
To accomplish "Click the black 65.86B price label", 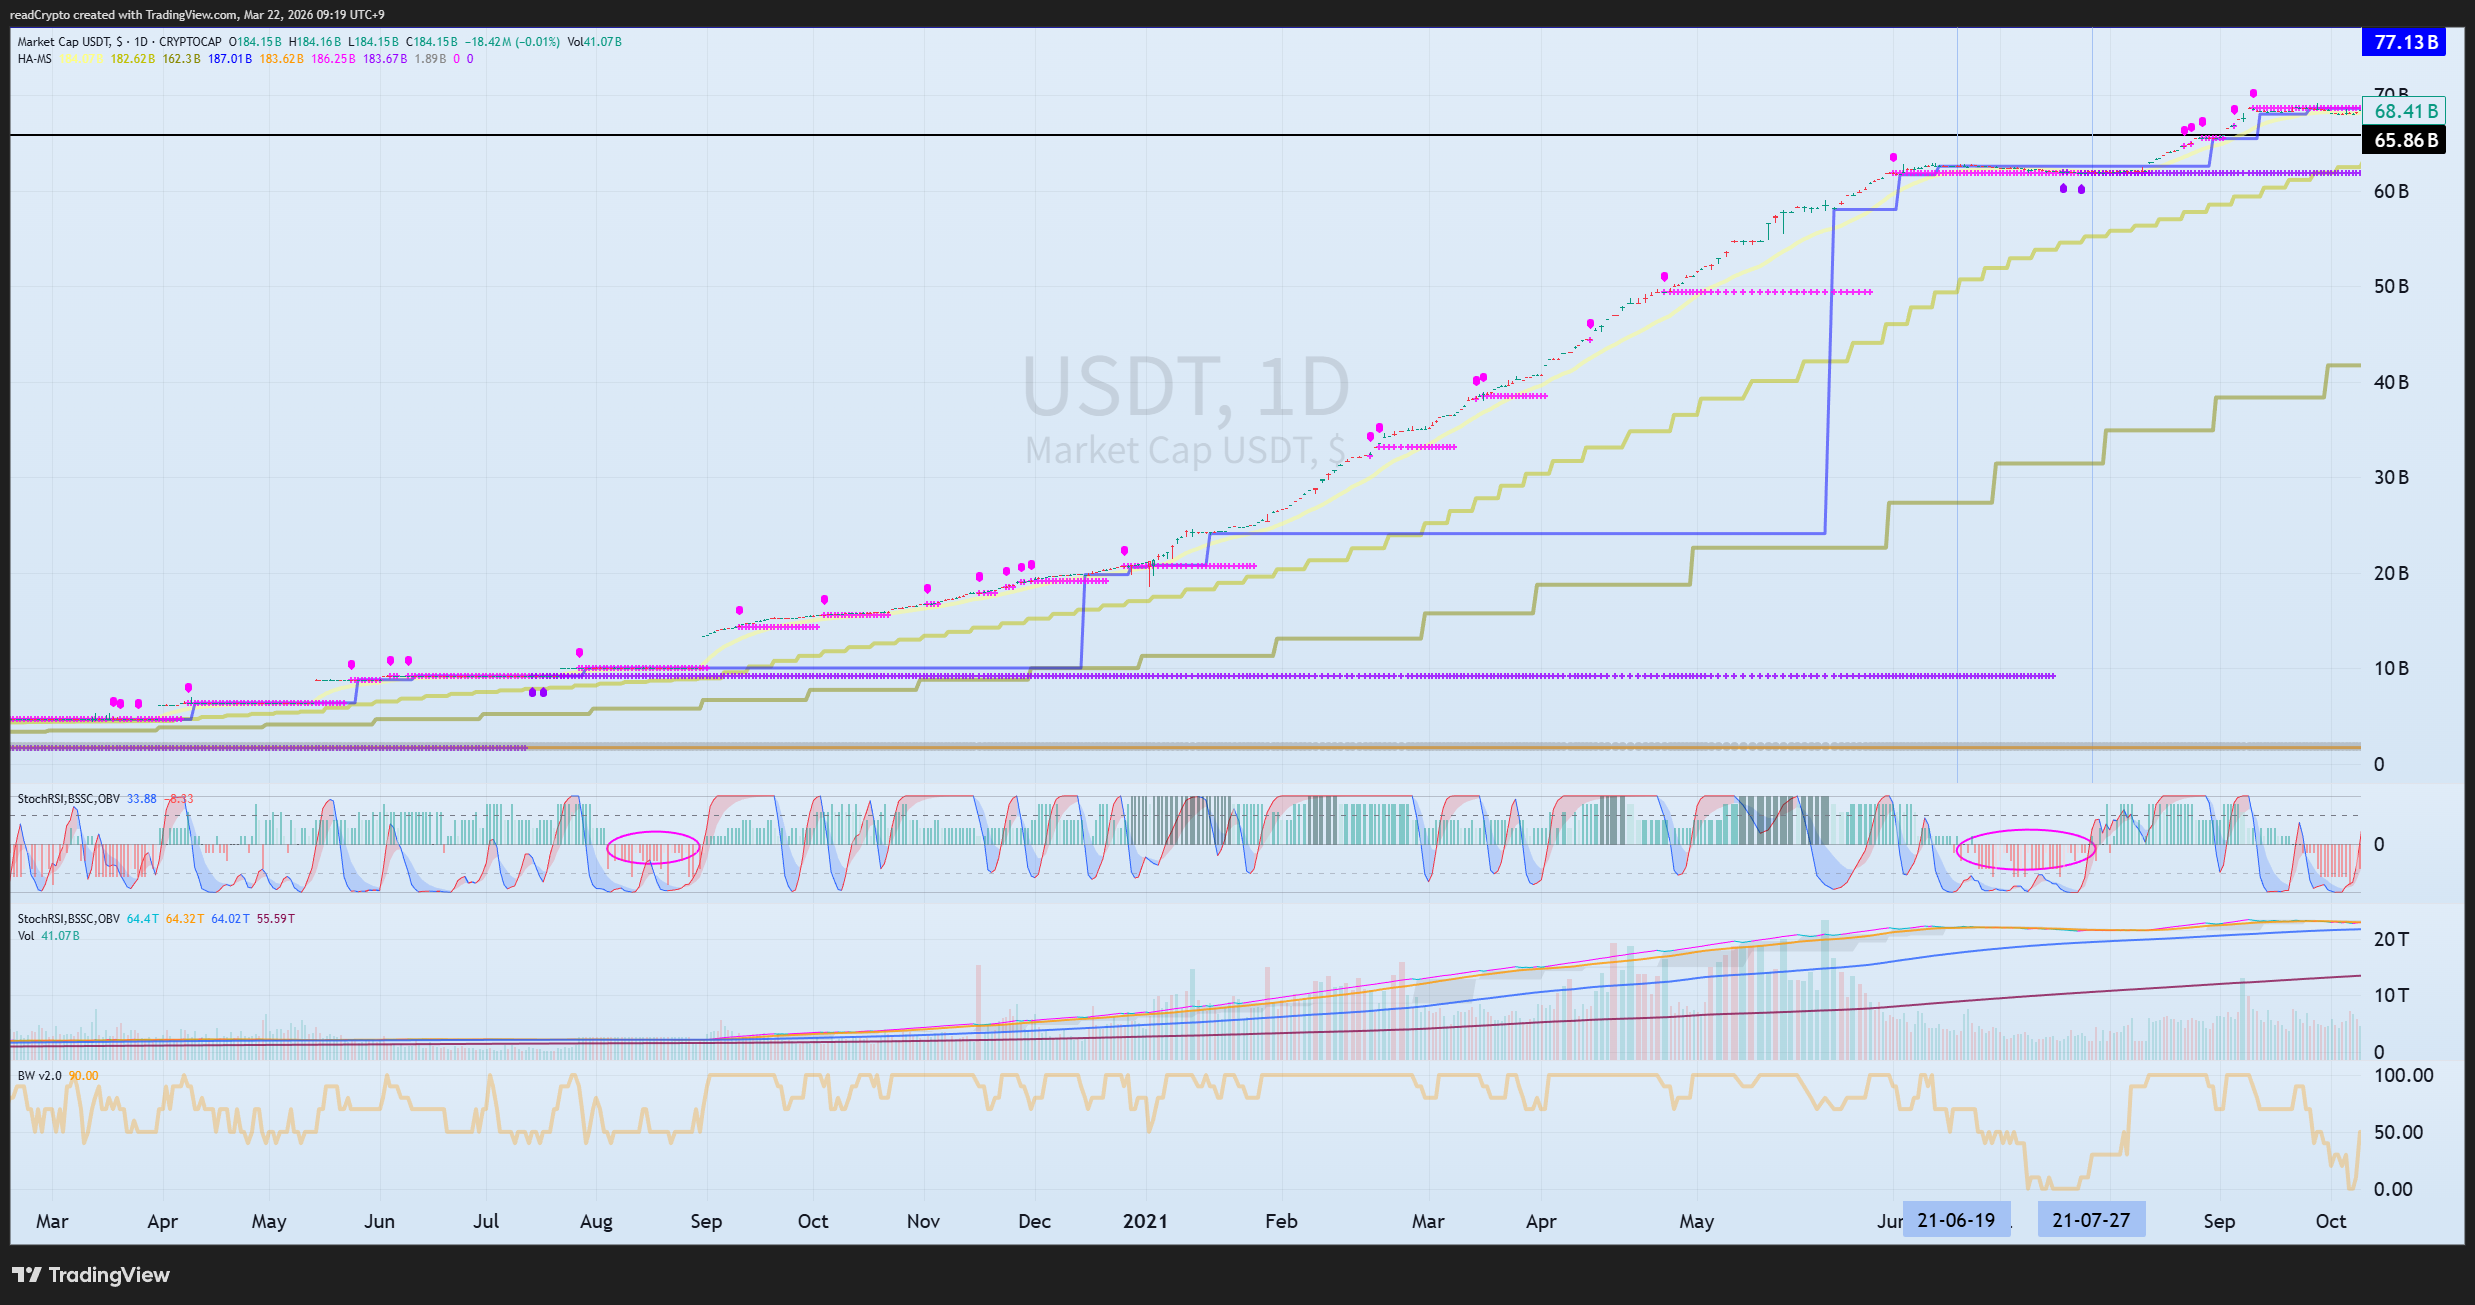I will click(x=2405, y=140).
